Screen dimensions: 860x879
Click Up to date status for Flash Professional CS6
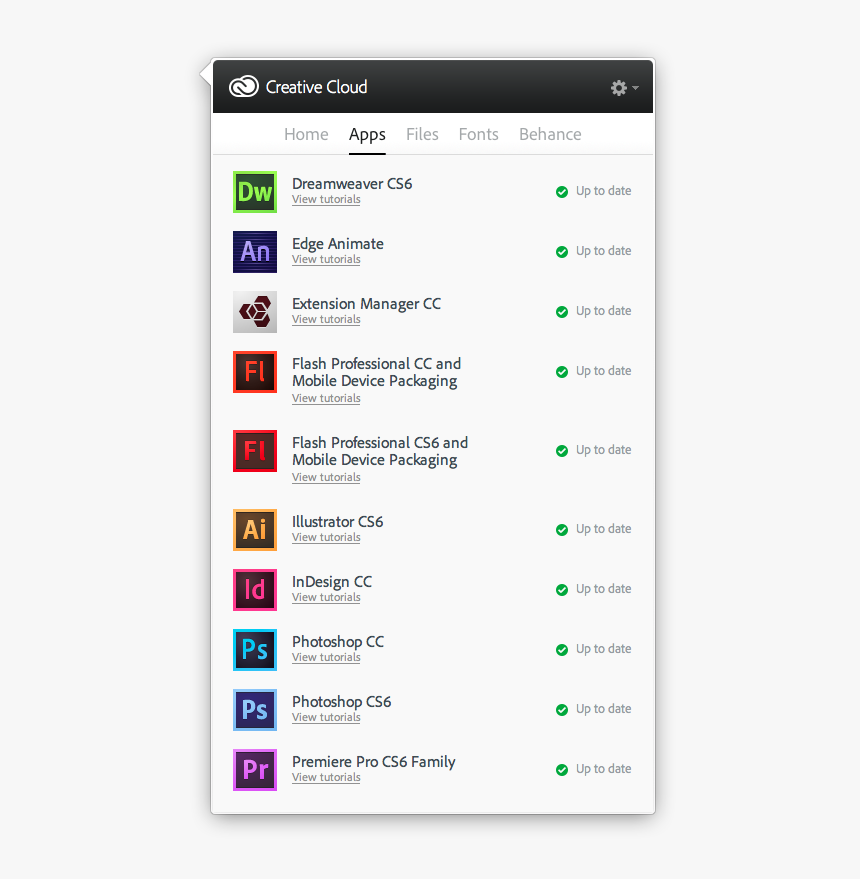point(603,450)
